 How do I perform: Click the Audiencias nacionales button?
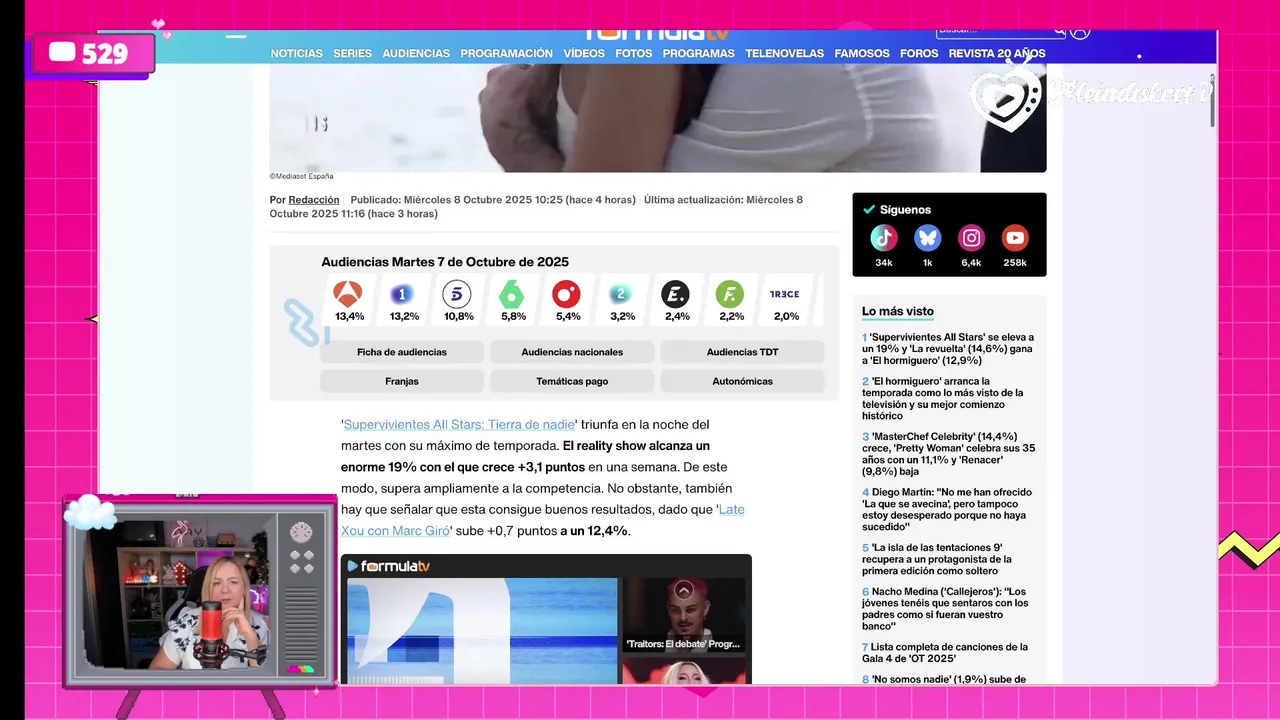point(572,352)
